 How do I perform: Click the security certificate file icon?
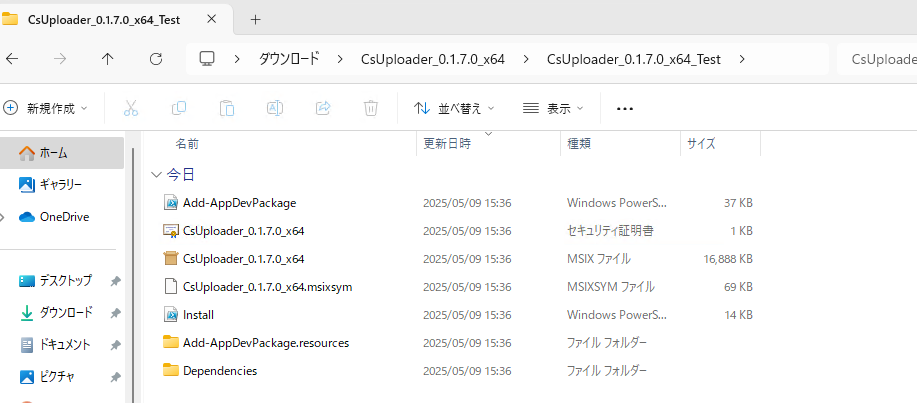click(x=170, y=231)
